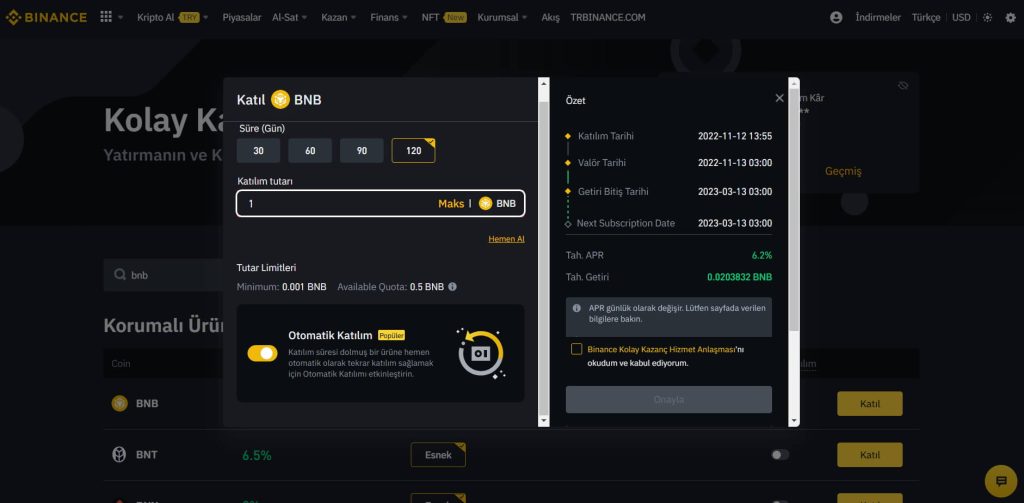Click Maks to fill maximum amount
1024x503 pixels.
point(451,203)
